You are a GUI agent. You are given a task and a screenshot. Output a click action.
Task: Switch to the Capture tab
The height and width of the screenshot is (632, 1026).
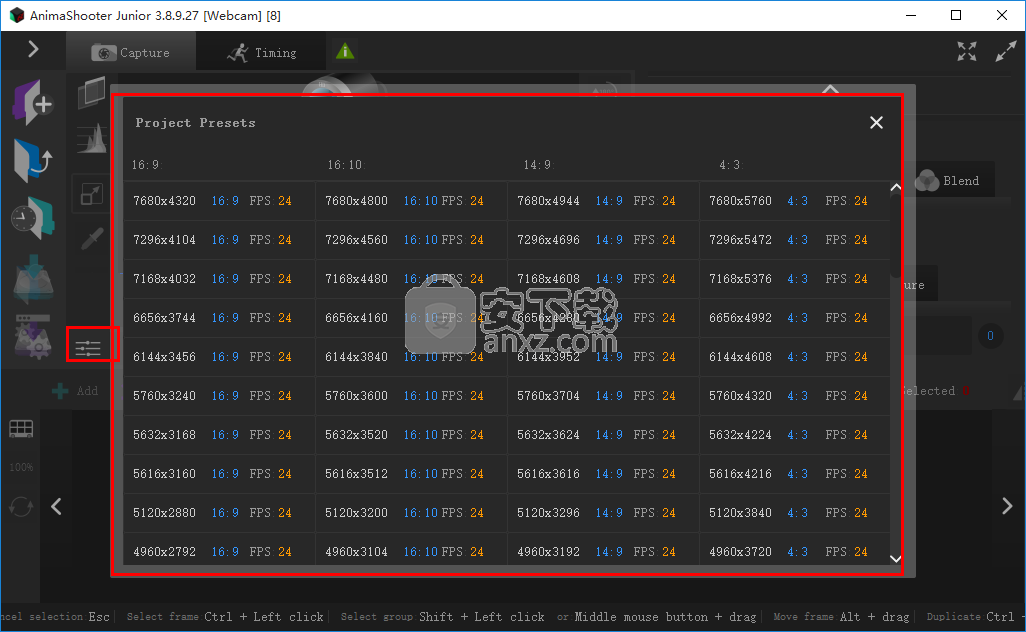pos(131,52)
